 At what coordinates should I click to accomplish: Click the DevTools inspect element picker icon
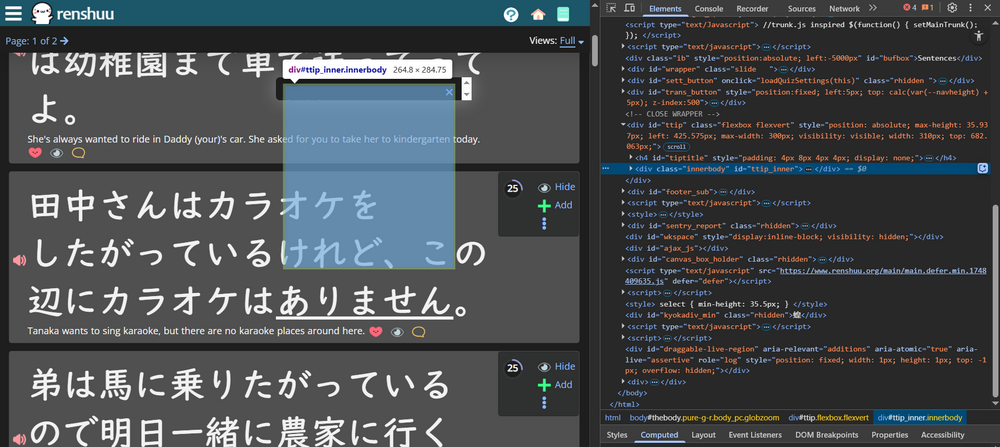pyautogui.click(x=611, y=8)
